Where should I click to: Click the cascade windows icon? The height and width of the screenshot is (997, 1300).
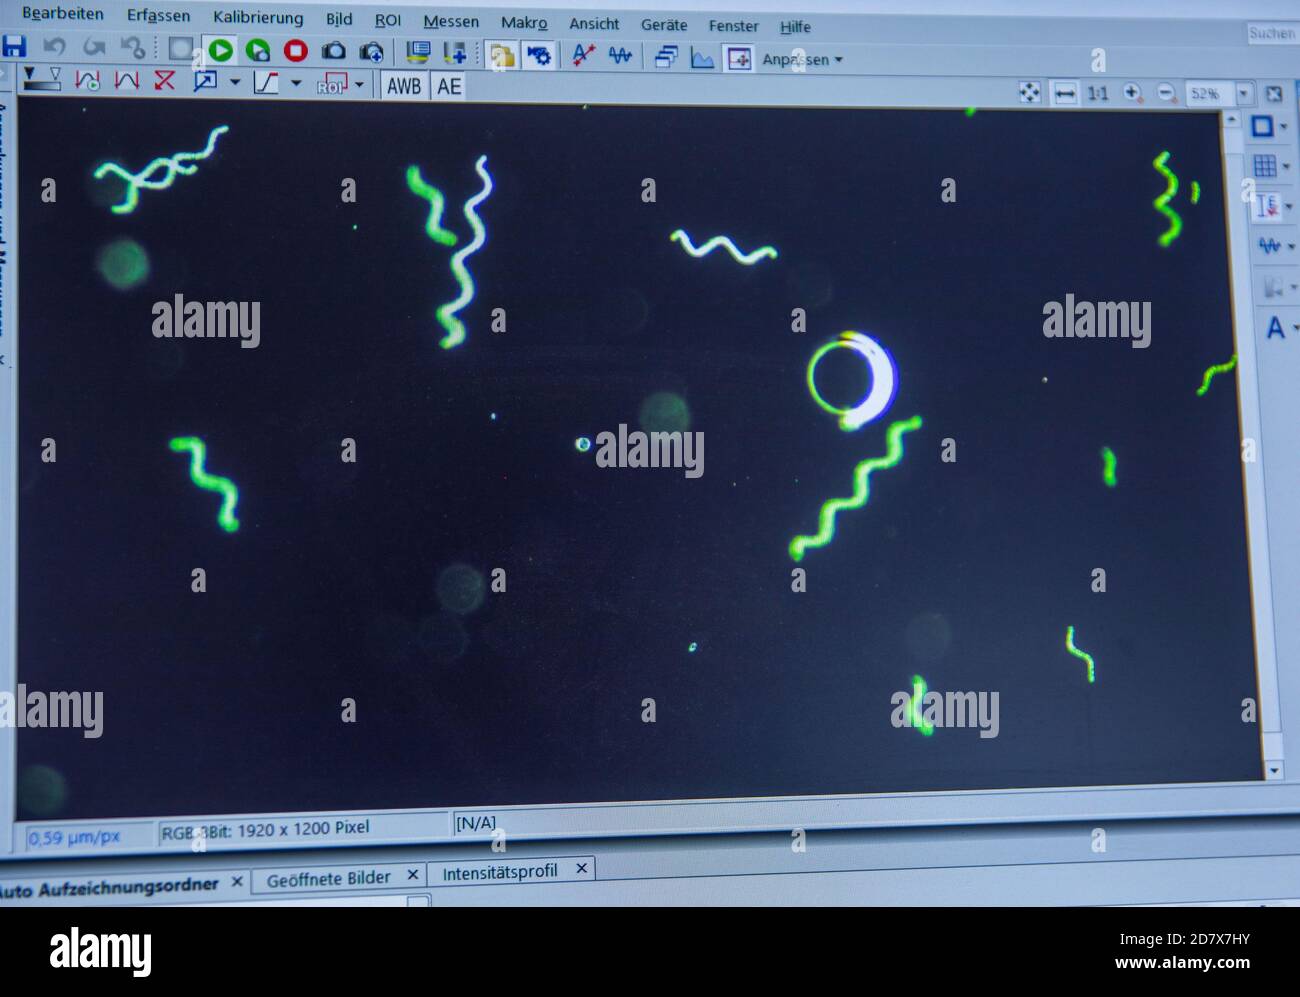[666, 57]
